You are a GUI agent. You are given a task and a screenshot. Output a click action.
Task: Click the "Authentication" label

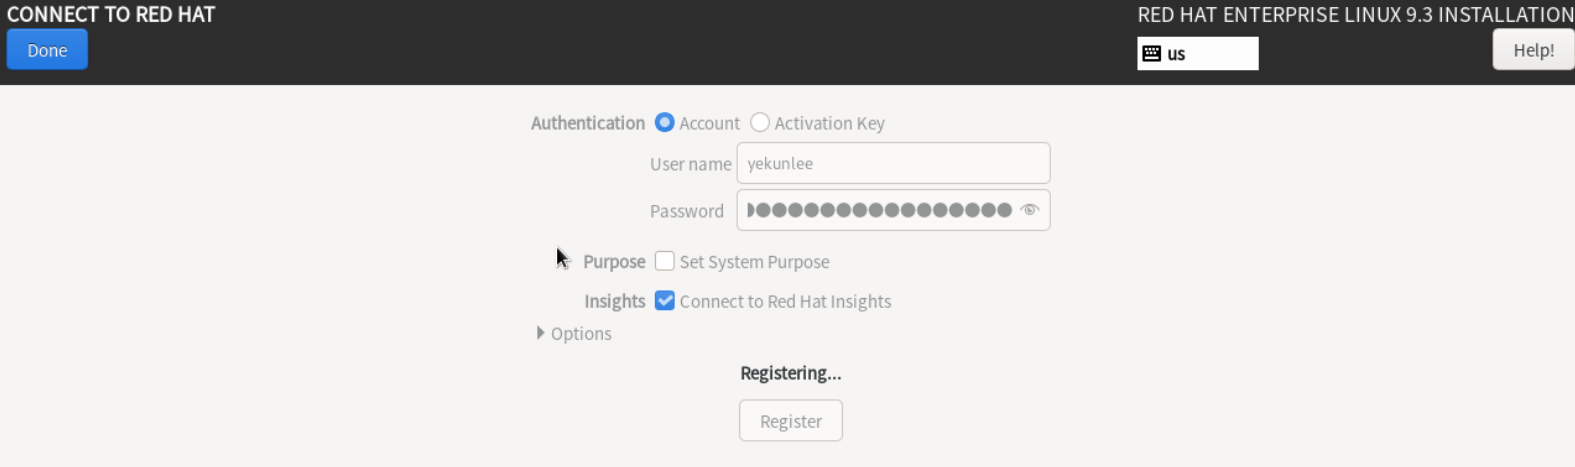click(587, 123)
